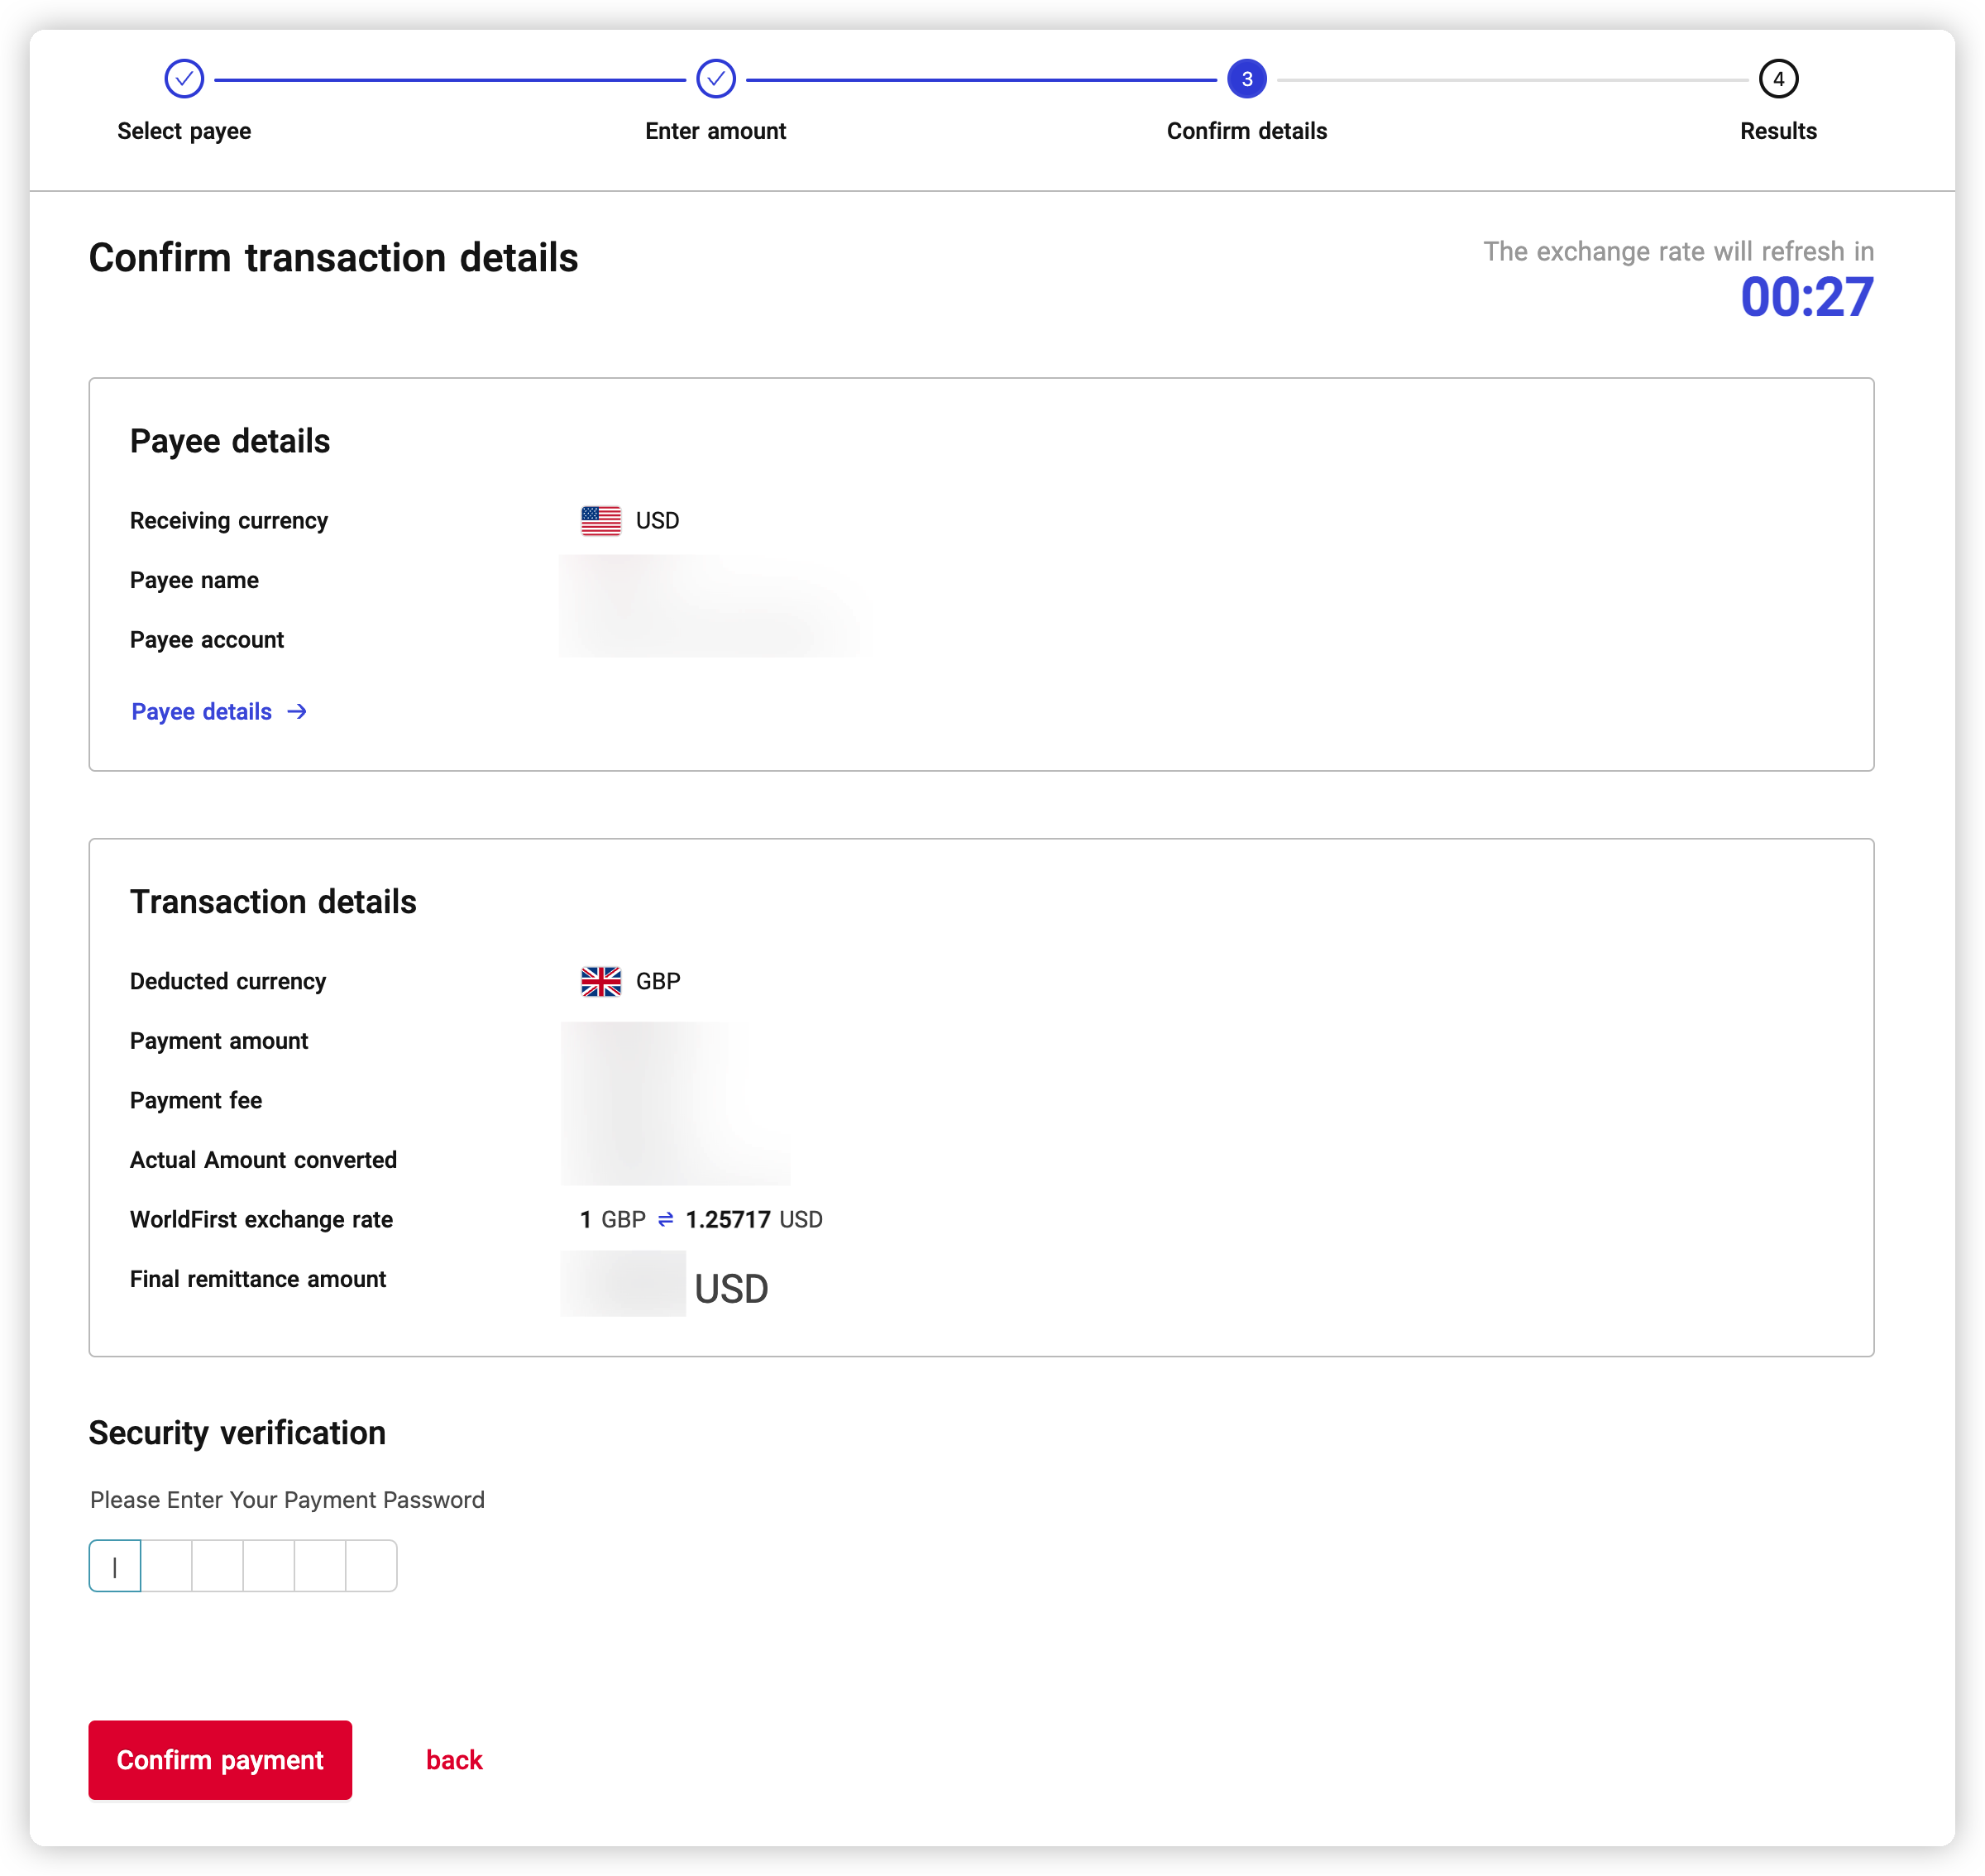Click the Enter amount checkmark step icon

(716, 79)
